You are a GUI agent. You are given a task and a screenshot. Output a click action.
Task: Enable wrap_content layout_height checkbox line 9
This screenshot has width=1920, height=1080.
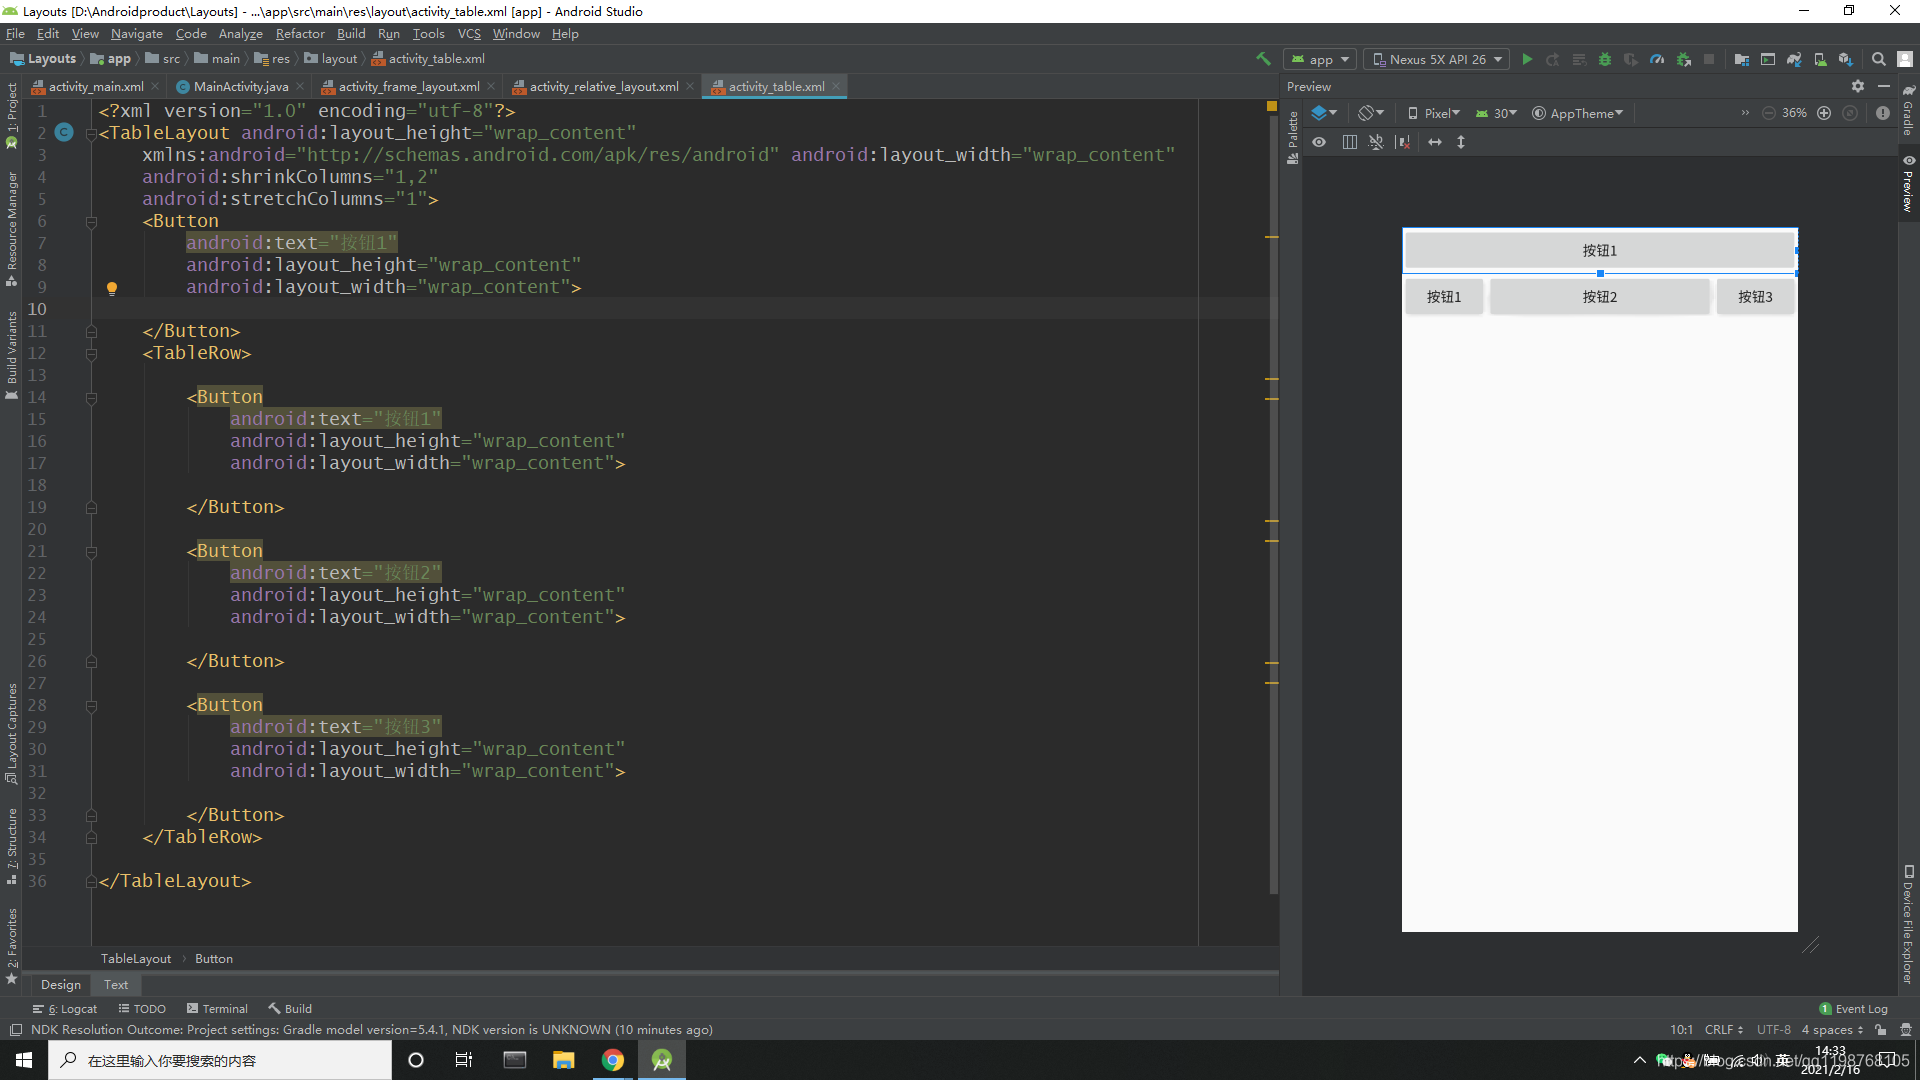click(x=112, y=286)
